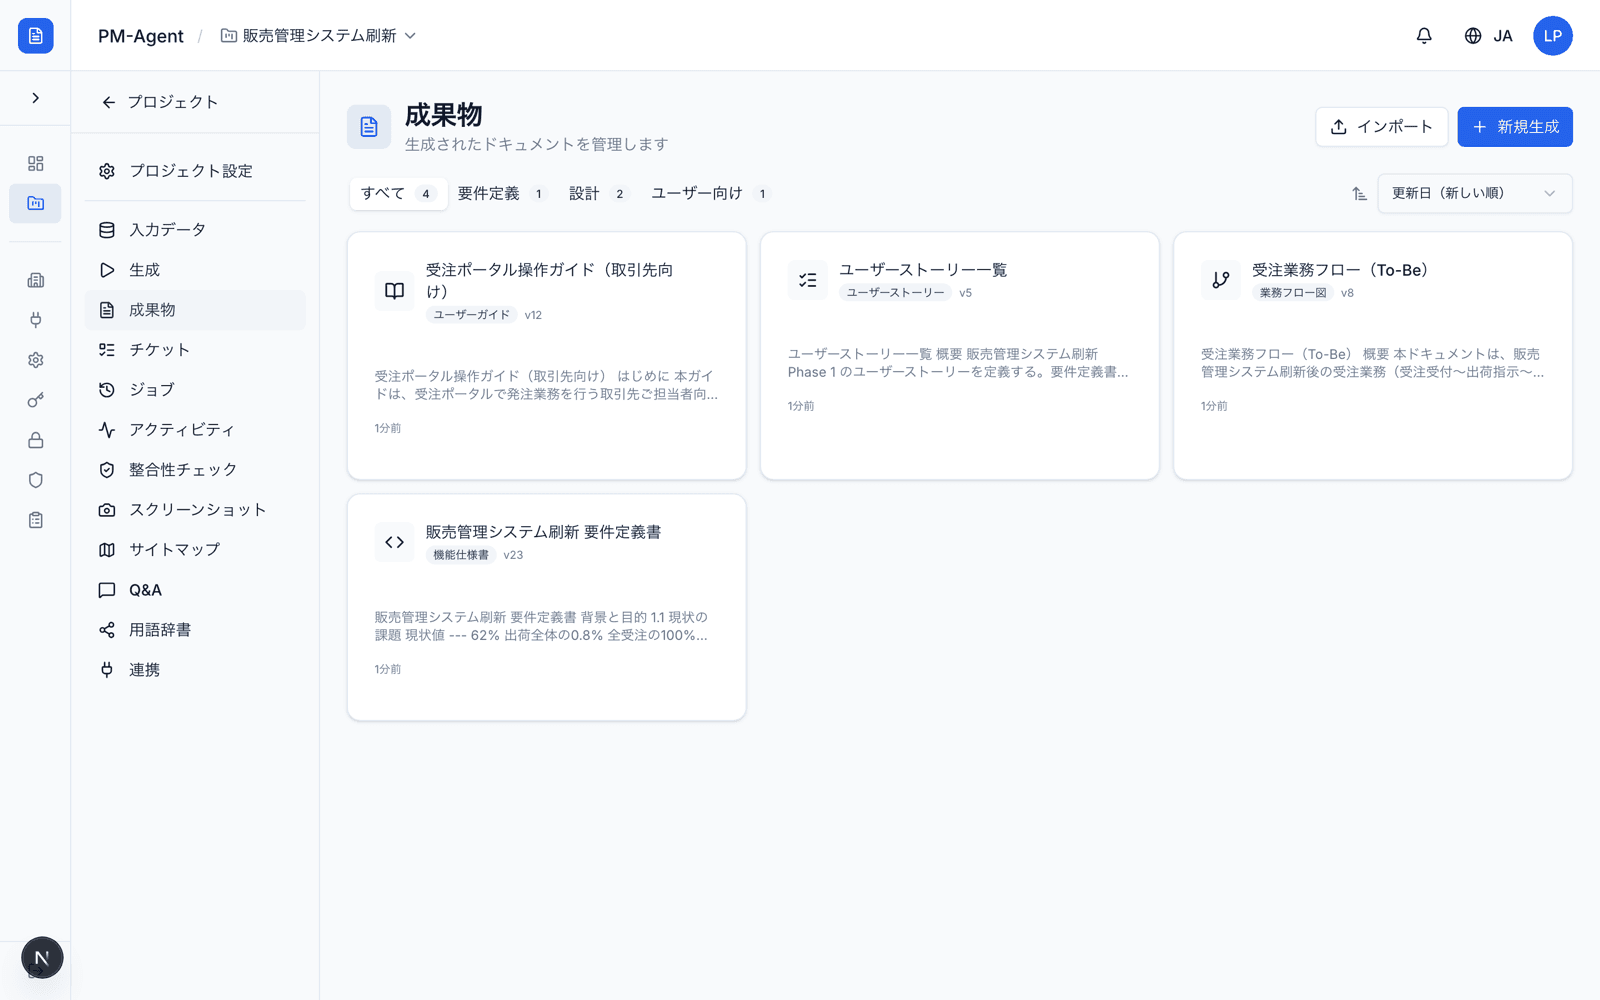Viewport: 1600px width, 1000px height.
Task: Open the gear settings icon in left rail
Action: [x=36, y=360]
